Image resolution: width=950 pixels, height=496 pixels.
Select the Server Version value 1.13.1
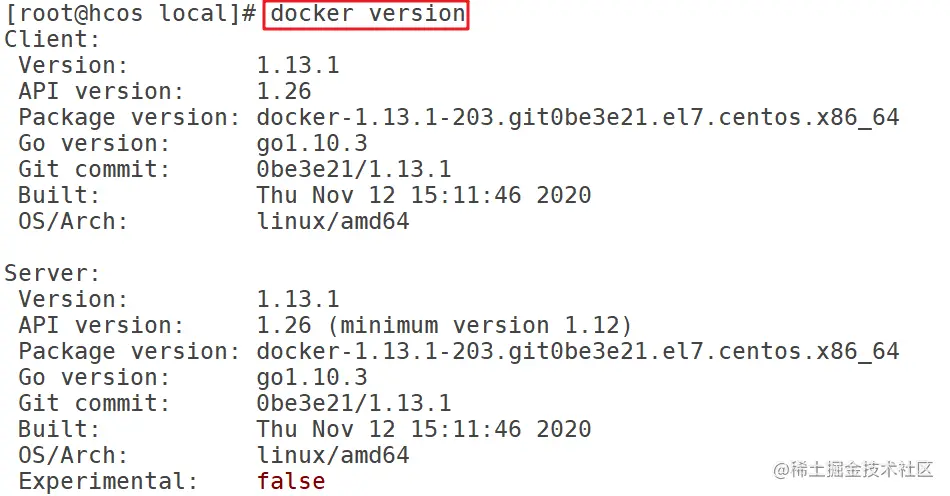298,299
